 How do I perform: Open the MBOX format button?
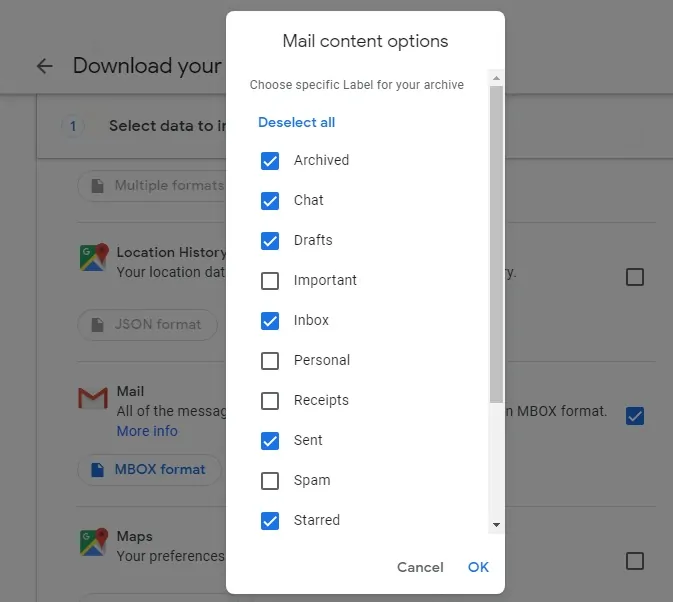click(x=149, y=470)
